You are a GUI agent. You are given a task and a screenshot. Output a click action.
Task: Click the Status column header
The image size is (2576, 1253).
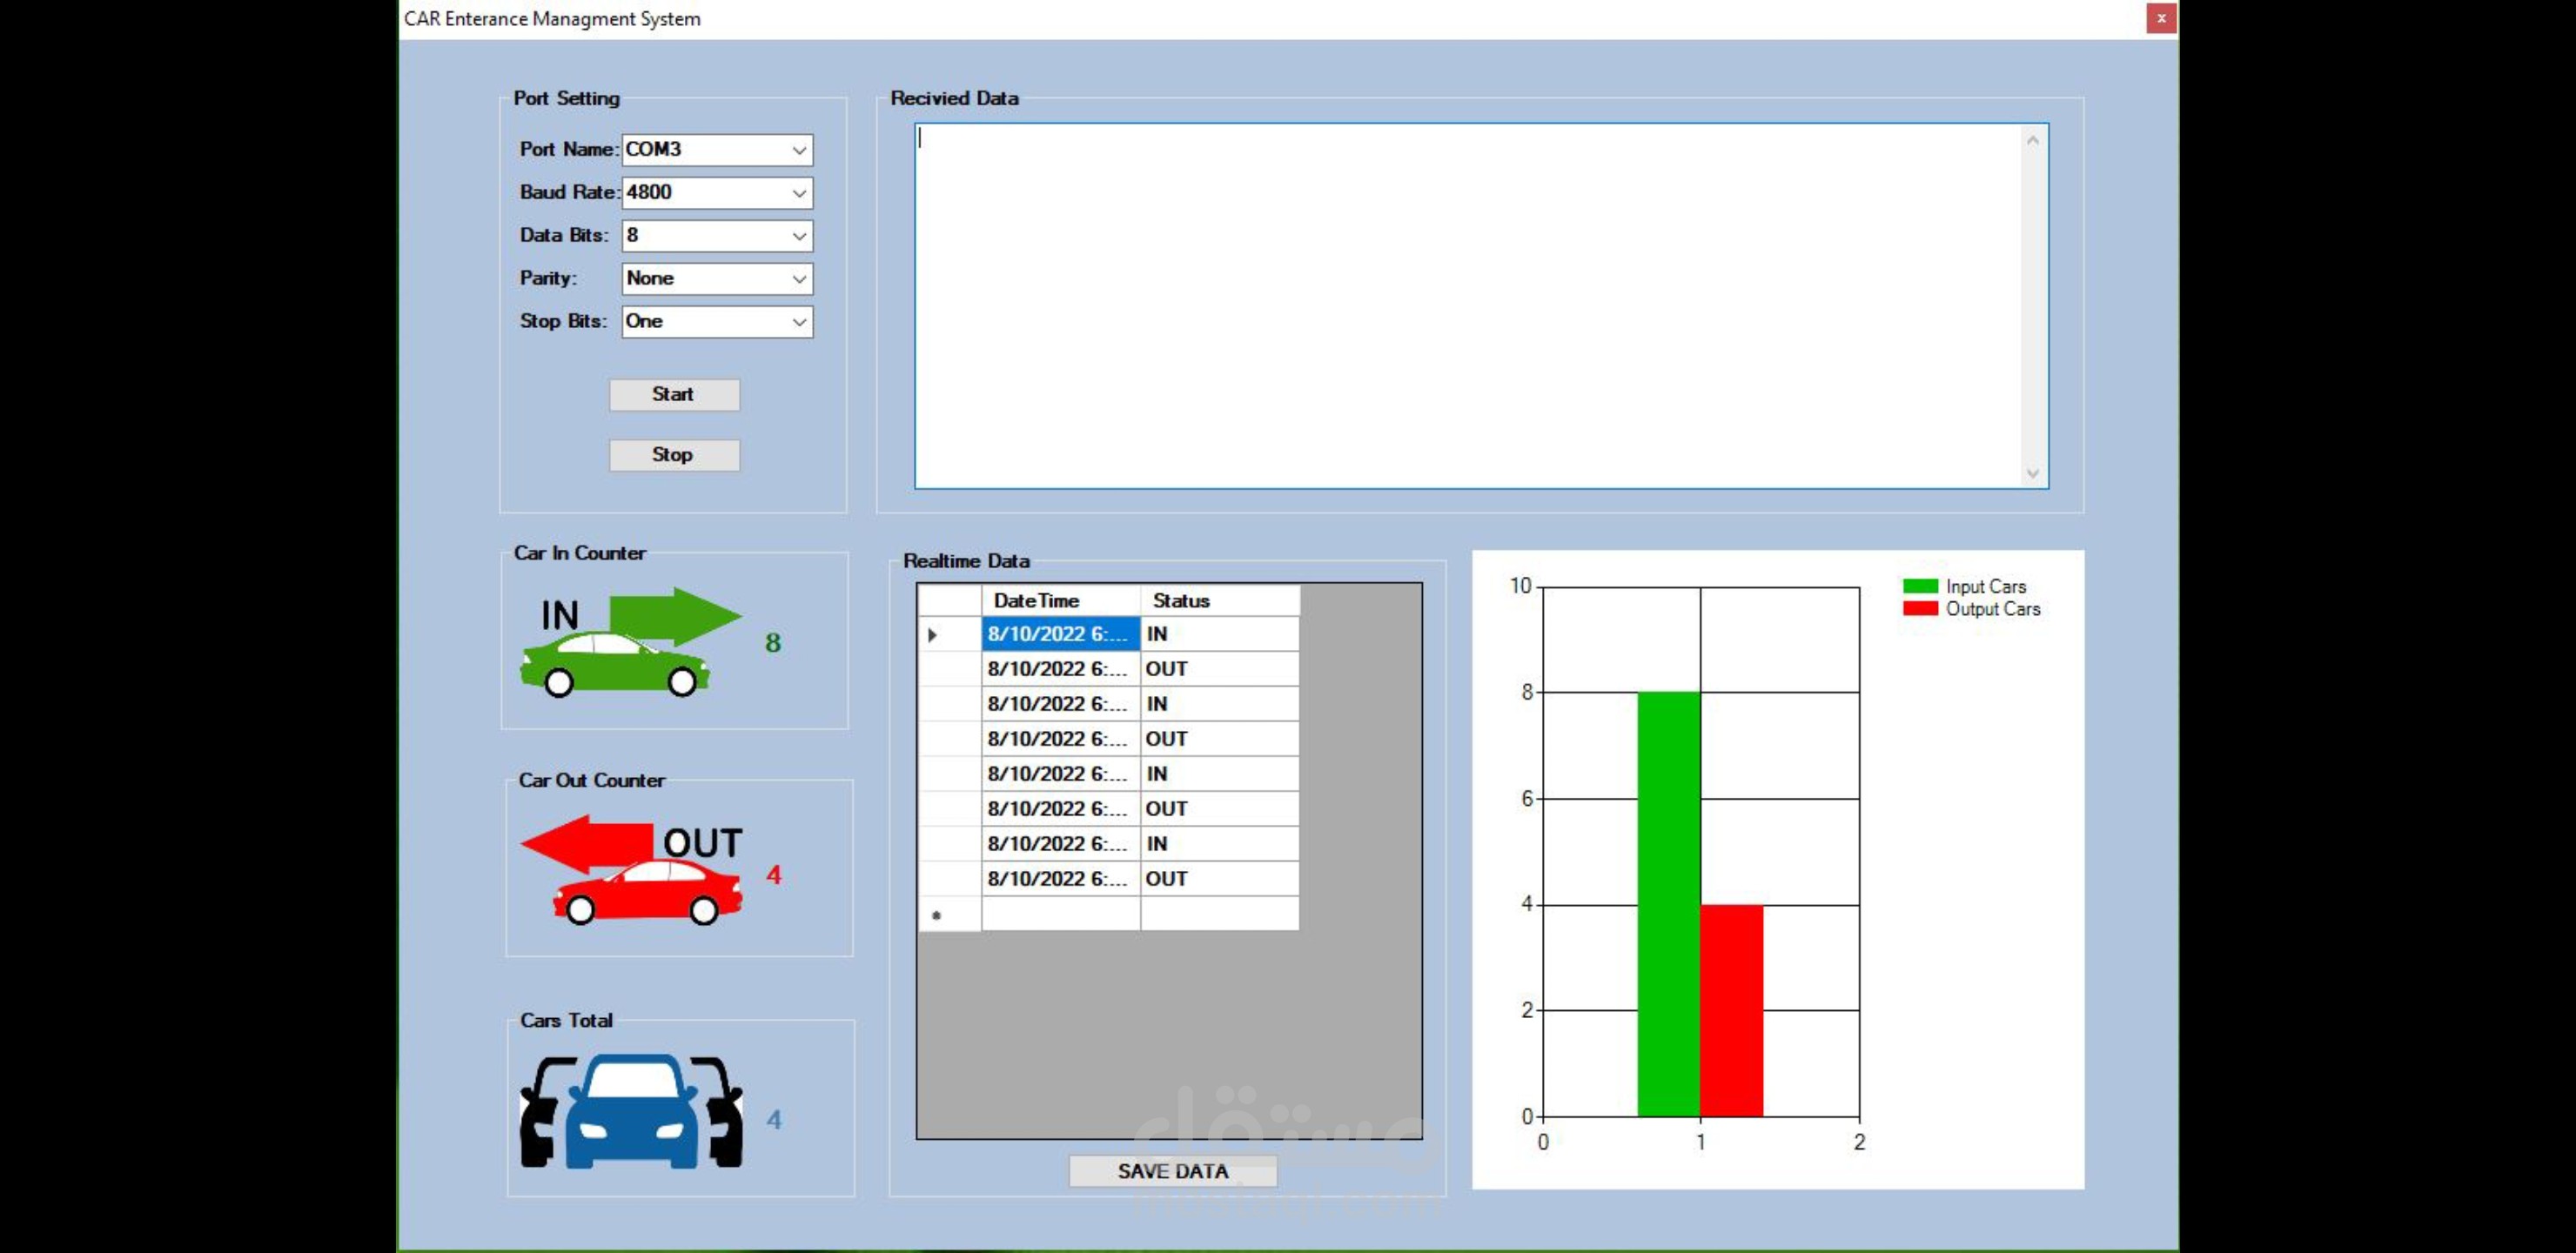(x=1219, y=601)
